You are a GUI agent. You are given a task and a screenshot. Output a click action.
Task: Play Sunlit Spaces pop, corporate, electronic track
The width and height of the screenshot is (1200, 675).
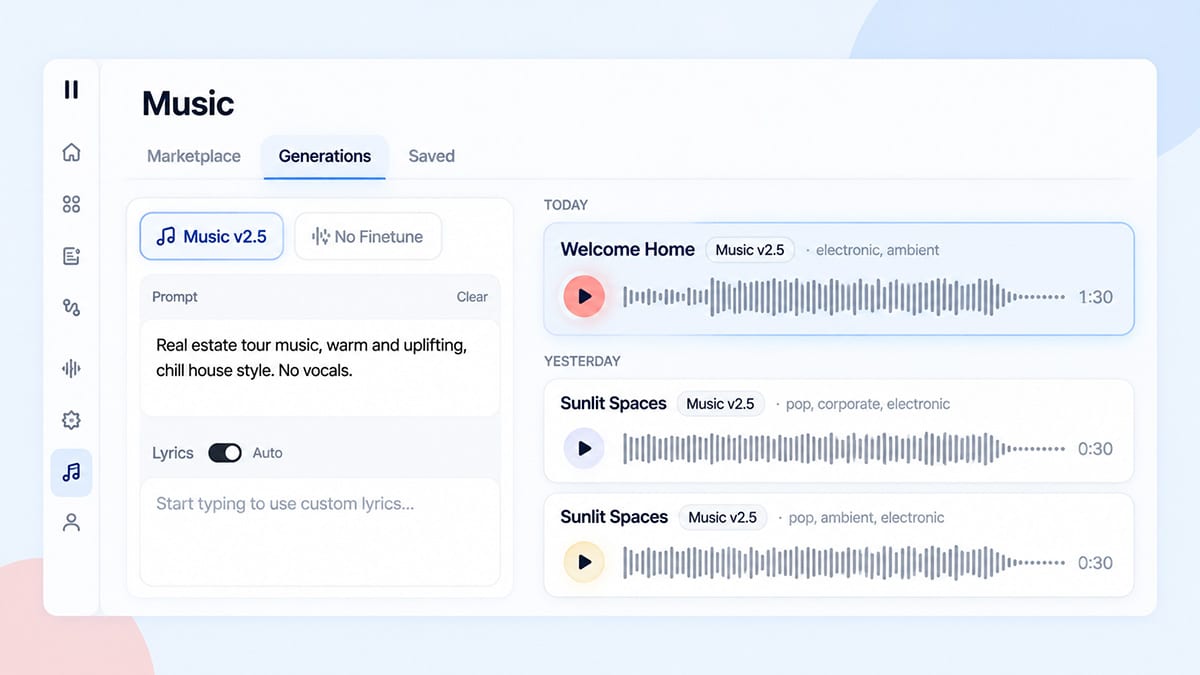tap(584, 448)
